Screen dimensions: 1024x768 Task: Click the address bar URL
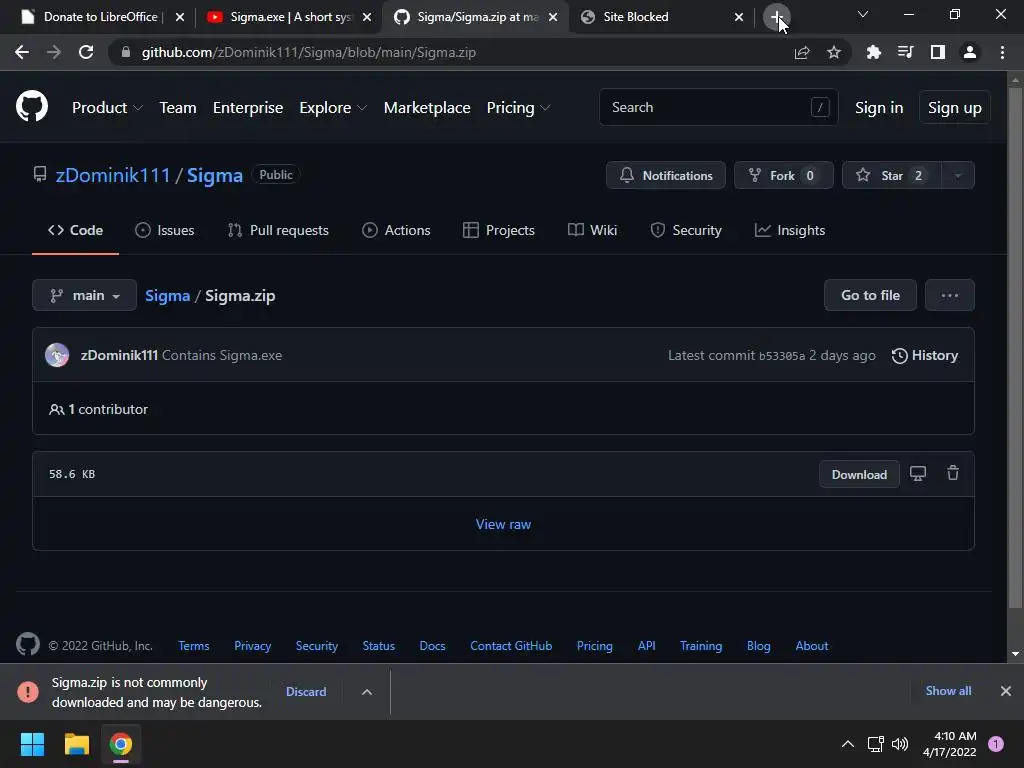[x=308, y=52]
